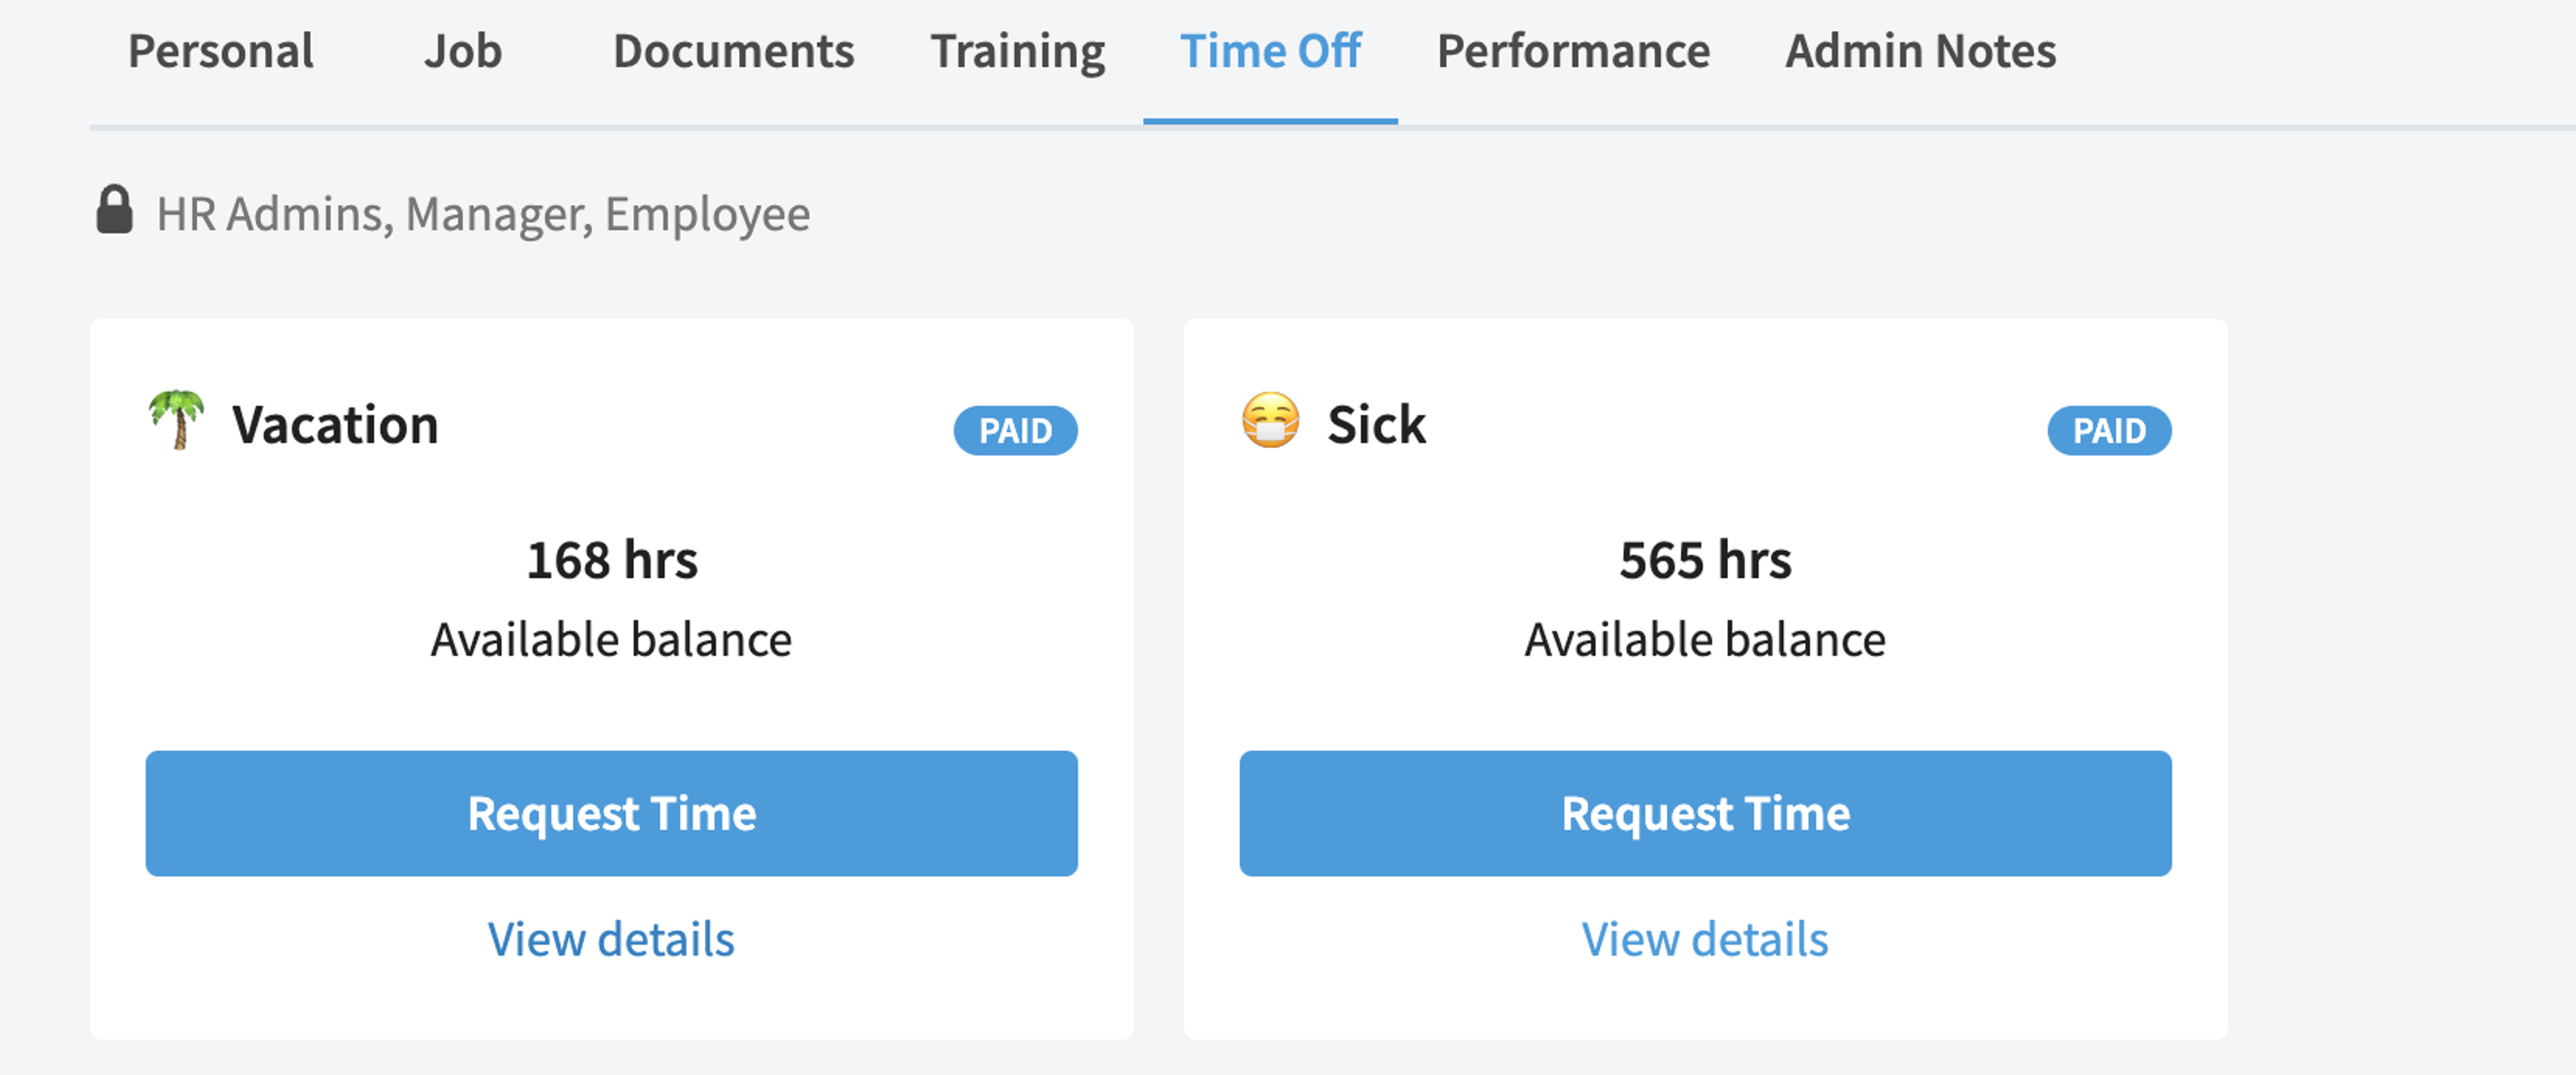The height and width of the screenshot is (1075, 2576).
Task: Click the PAID badge on Vacation card
Action: click(1015, 431)
